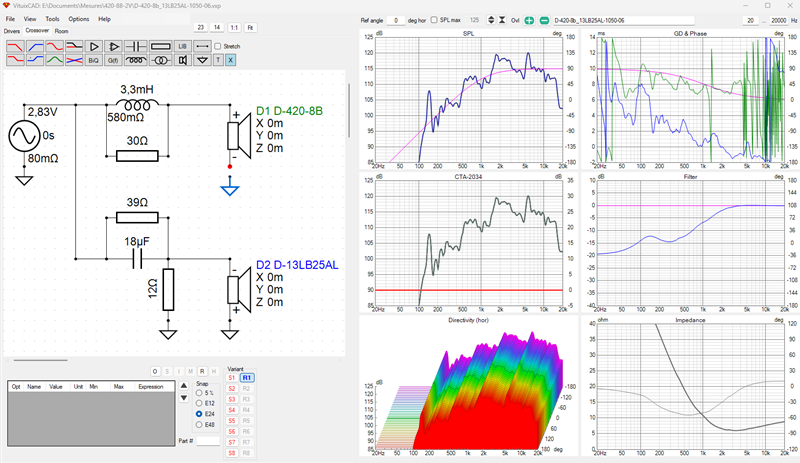
Task: Select variant S5
Action: pyautogui.click(x=232, y=421)
